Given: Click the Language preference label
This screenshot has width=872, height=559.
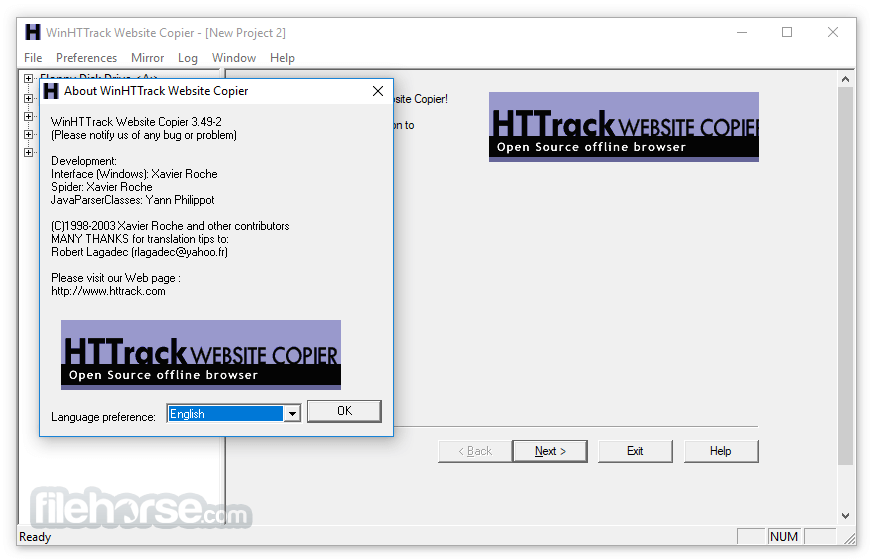Looking at the screenshot, I should coord(103,417).
